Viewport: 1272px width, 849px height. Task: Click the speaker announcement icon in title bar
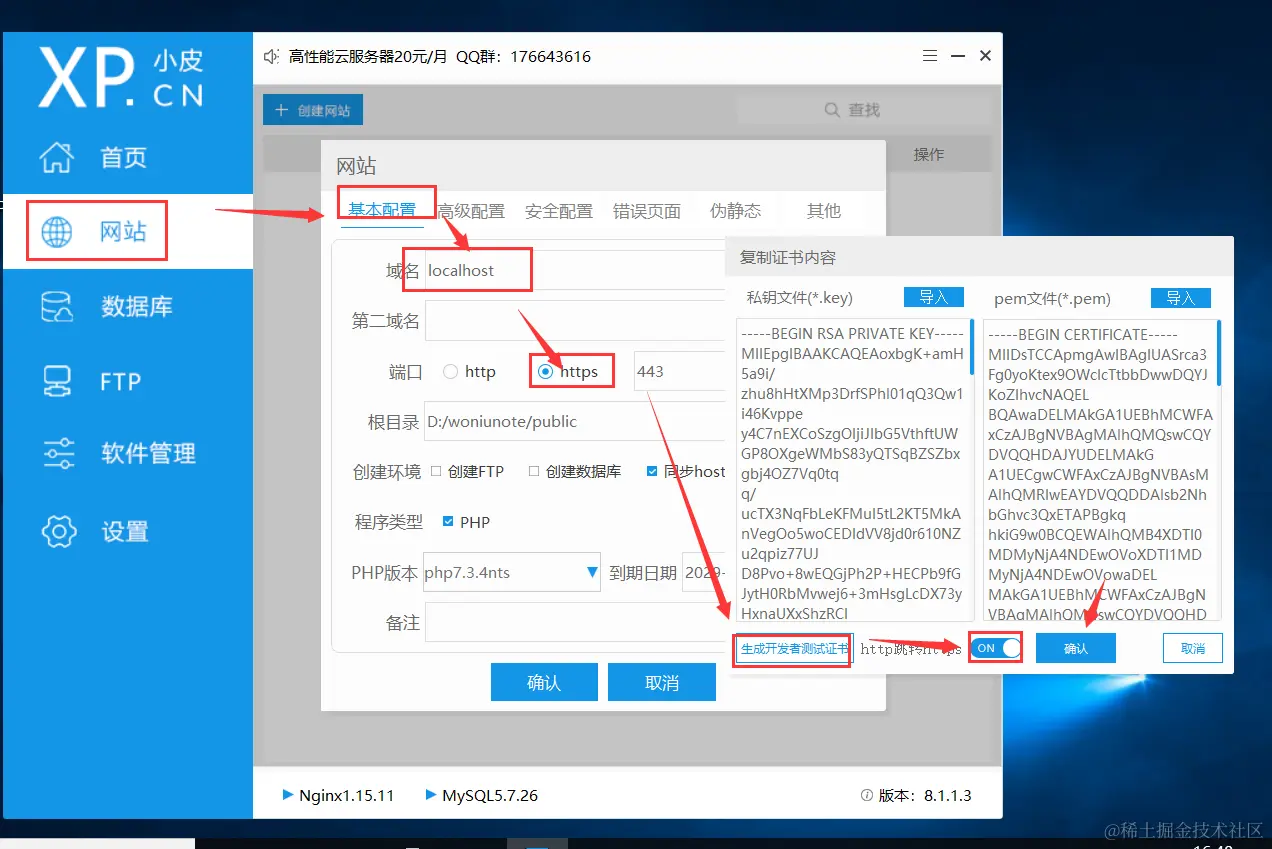point(271,57)
